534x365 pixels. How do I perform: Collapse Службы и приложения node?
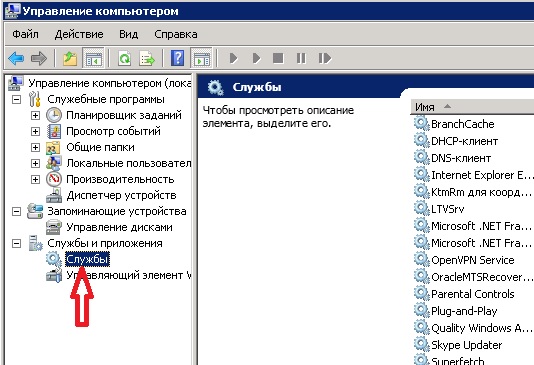coord(16,243)
